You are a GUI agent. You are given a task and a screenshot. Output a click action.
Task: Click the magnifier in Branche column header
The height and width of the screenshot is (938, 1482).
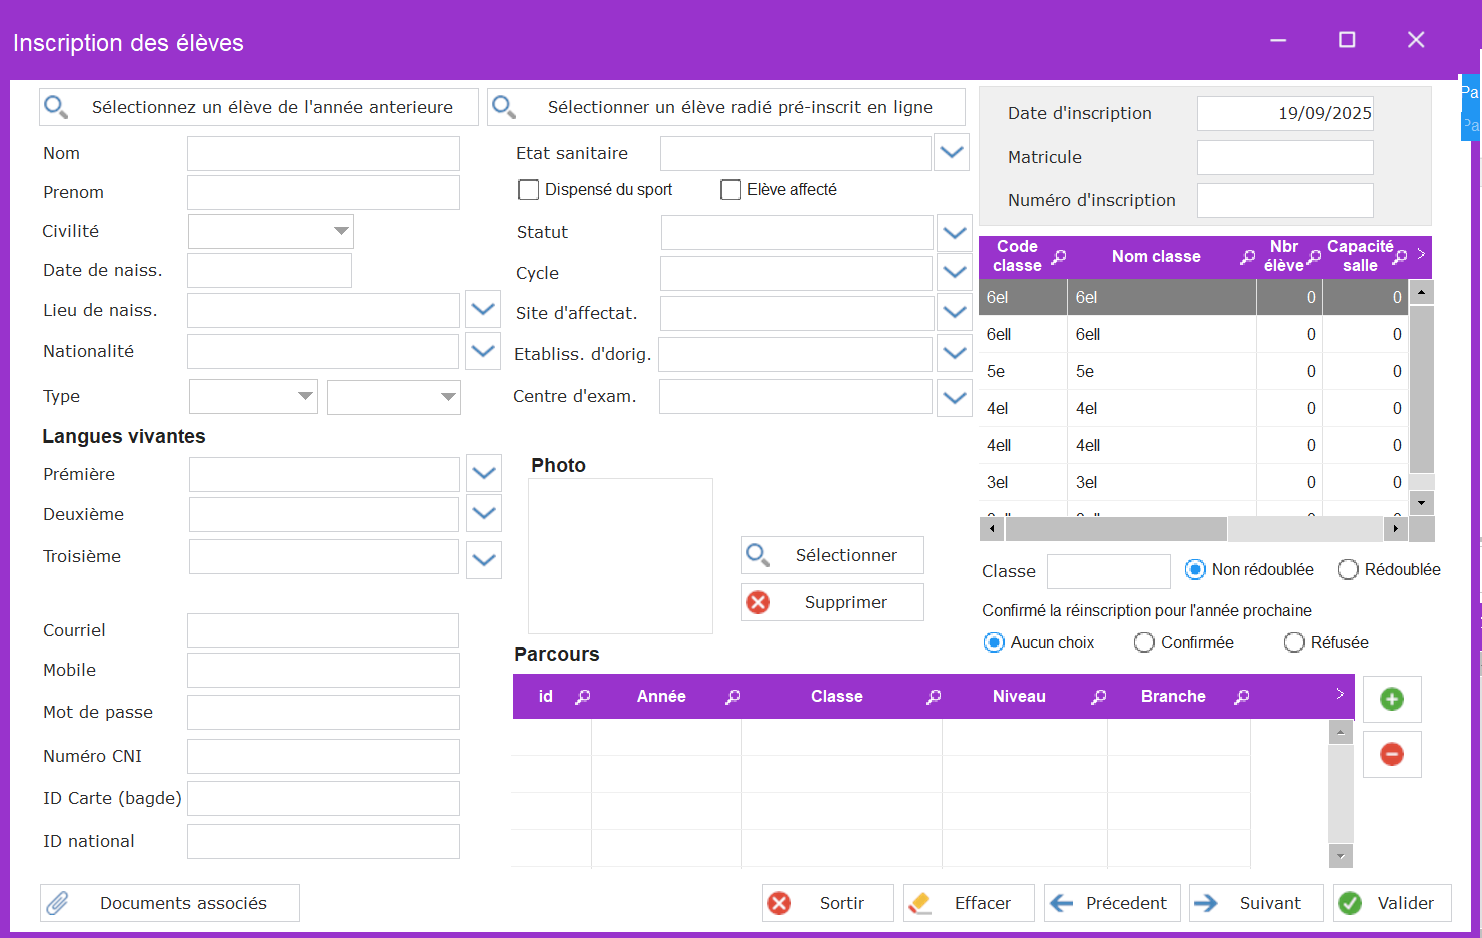click(1241, 697)
